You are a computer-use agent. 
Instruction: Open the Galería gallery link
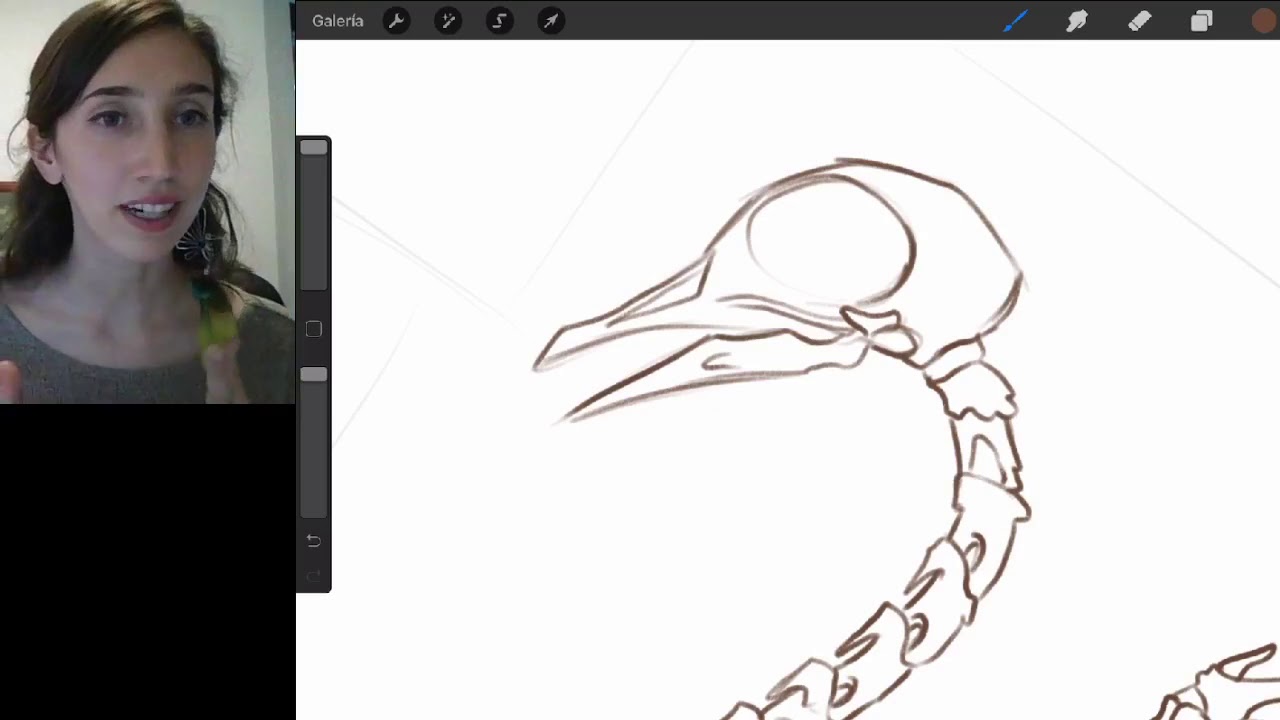tap(338, 21)
